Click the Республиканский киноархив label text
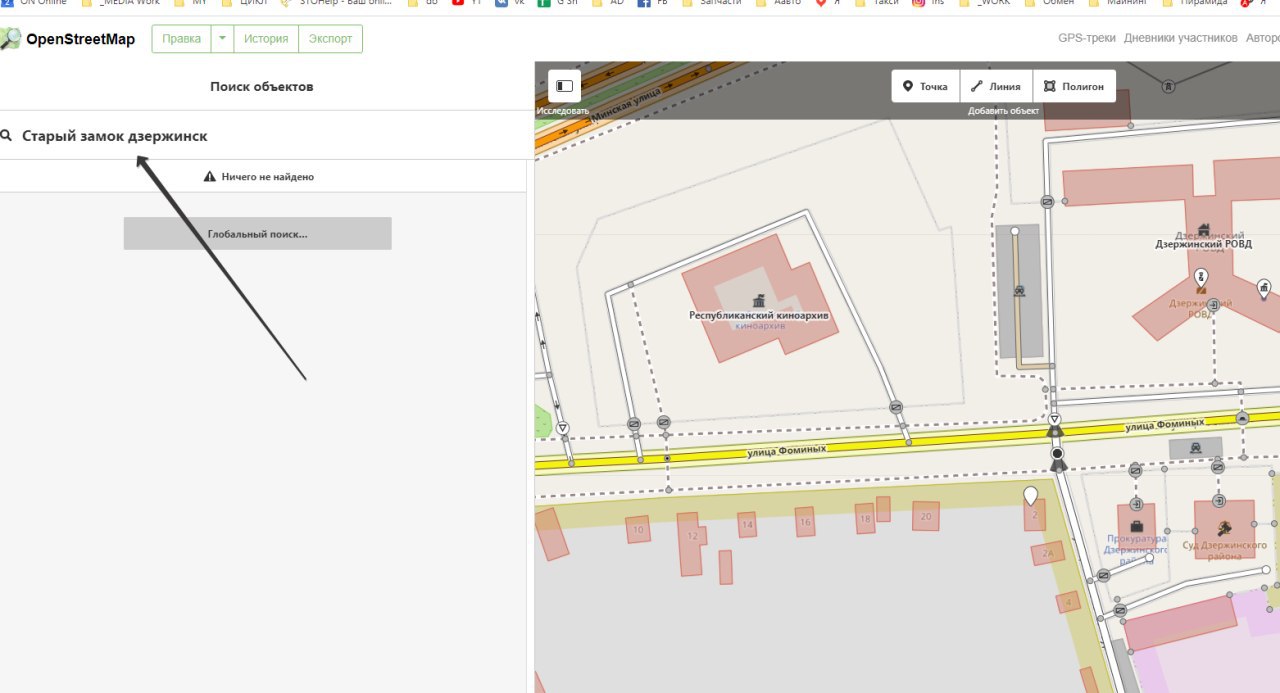 coord(759,315)
